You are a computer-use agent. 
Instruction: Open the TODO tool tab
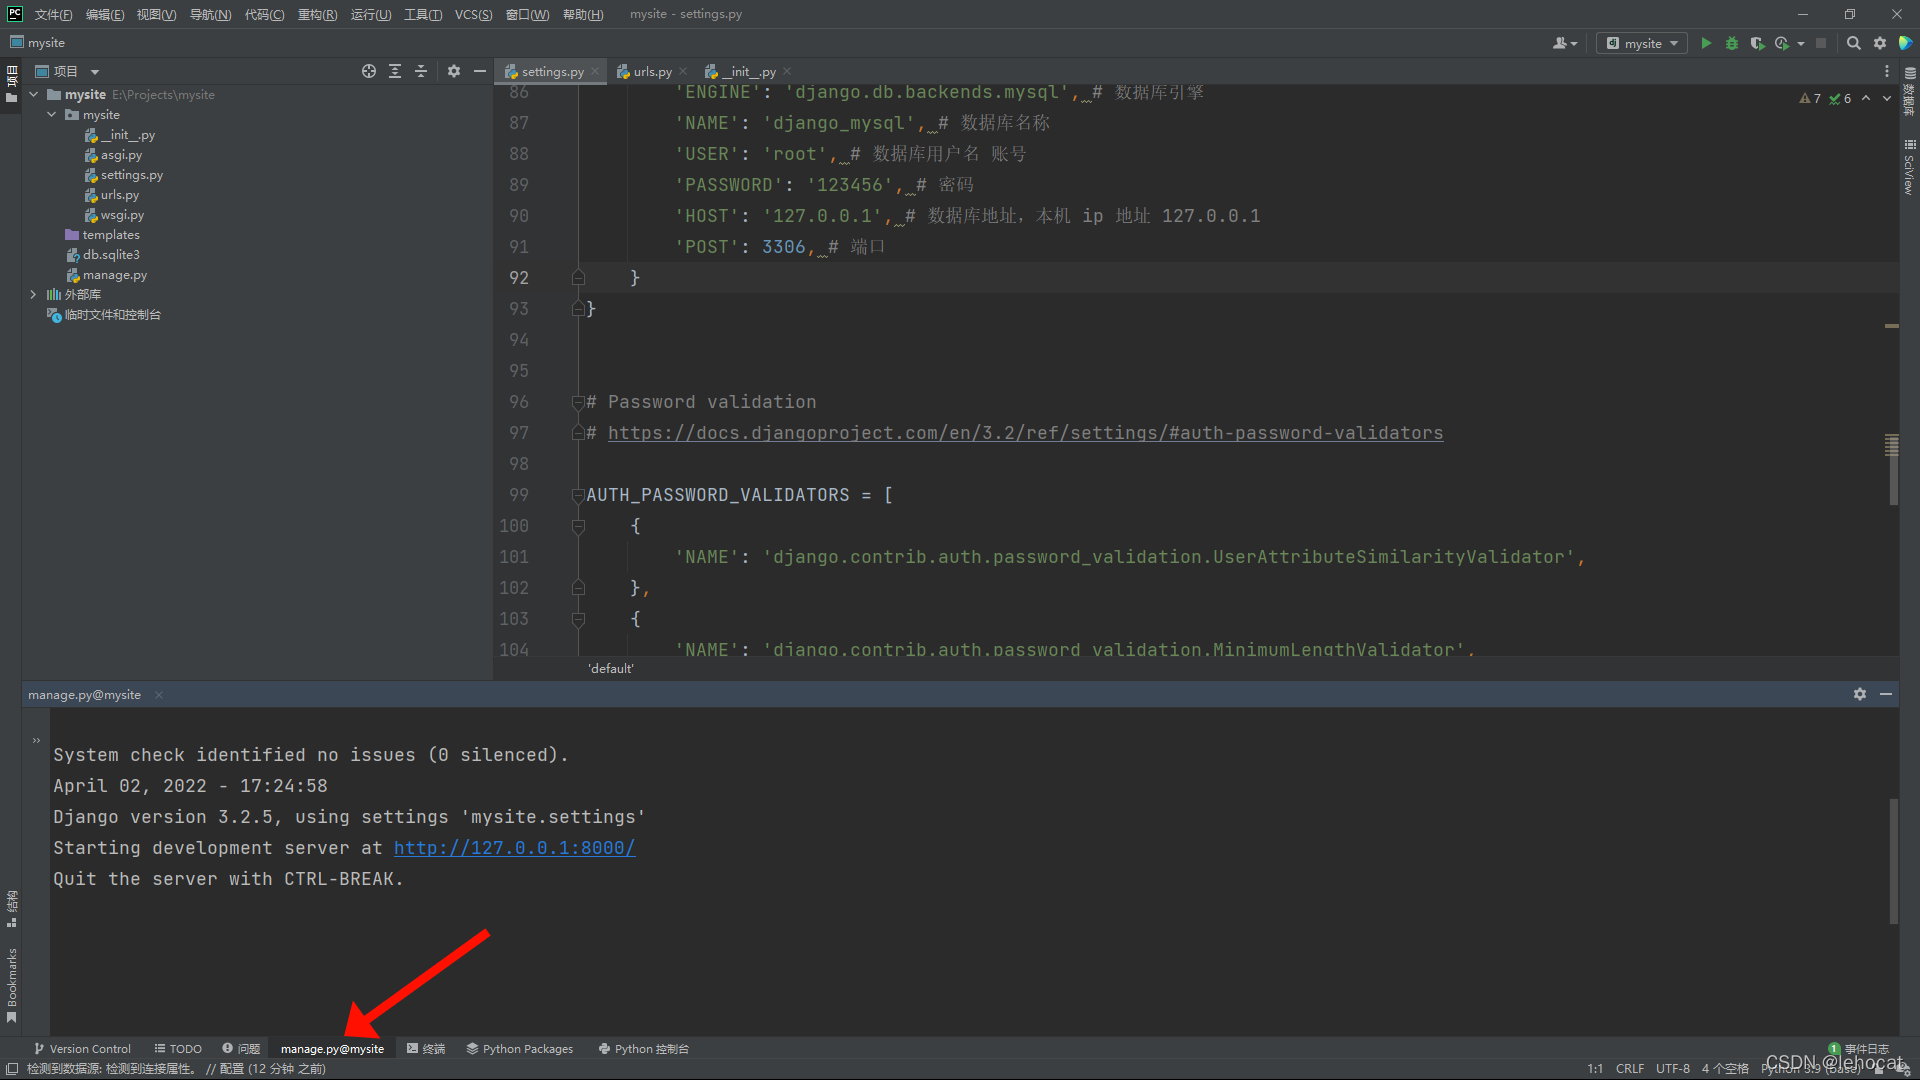point(178,1049)
